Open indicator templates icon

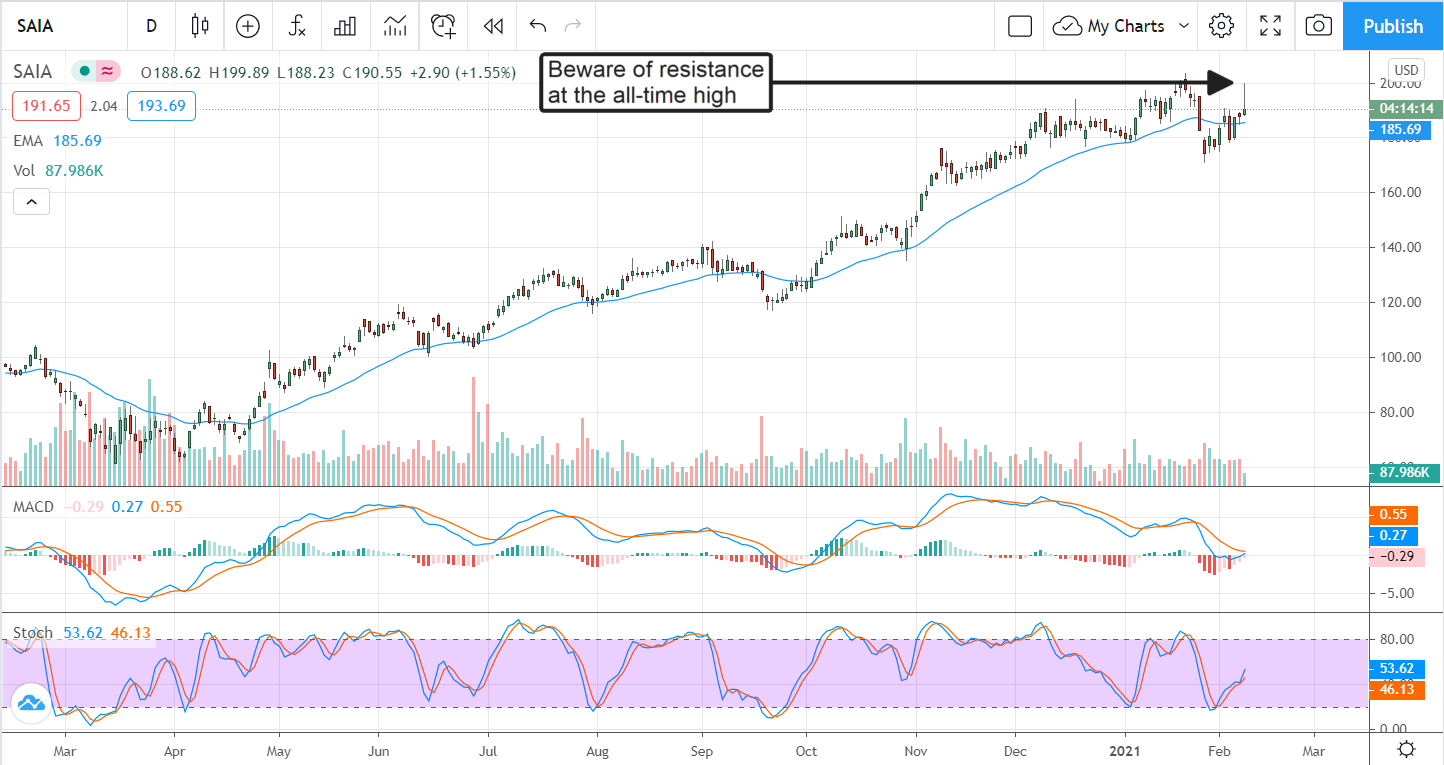click(x=394, y=26)
